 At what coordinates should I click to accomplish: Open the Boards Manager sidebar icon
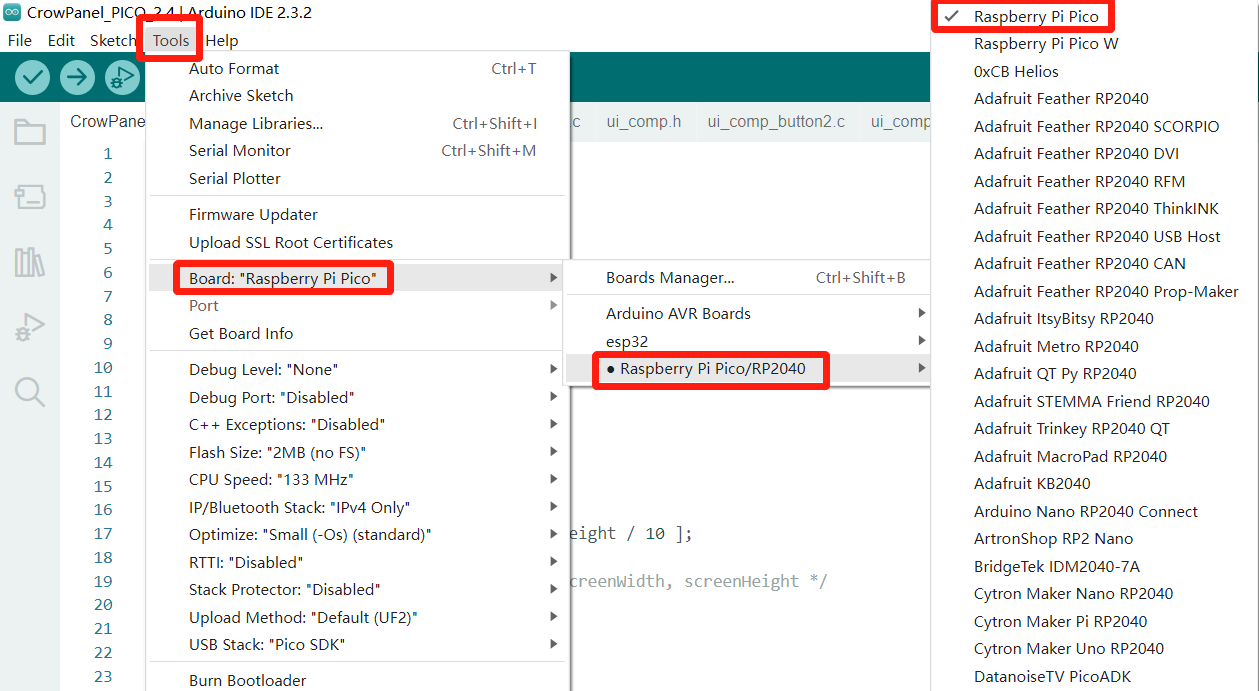30,197
